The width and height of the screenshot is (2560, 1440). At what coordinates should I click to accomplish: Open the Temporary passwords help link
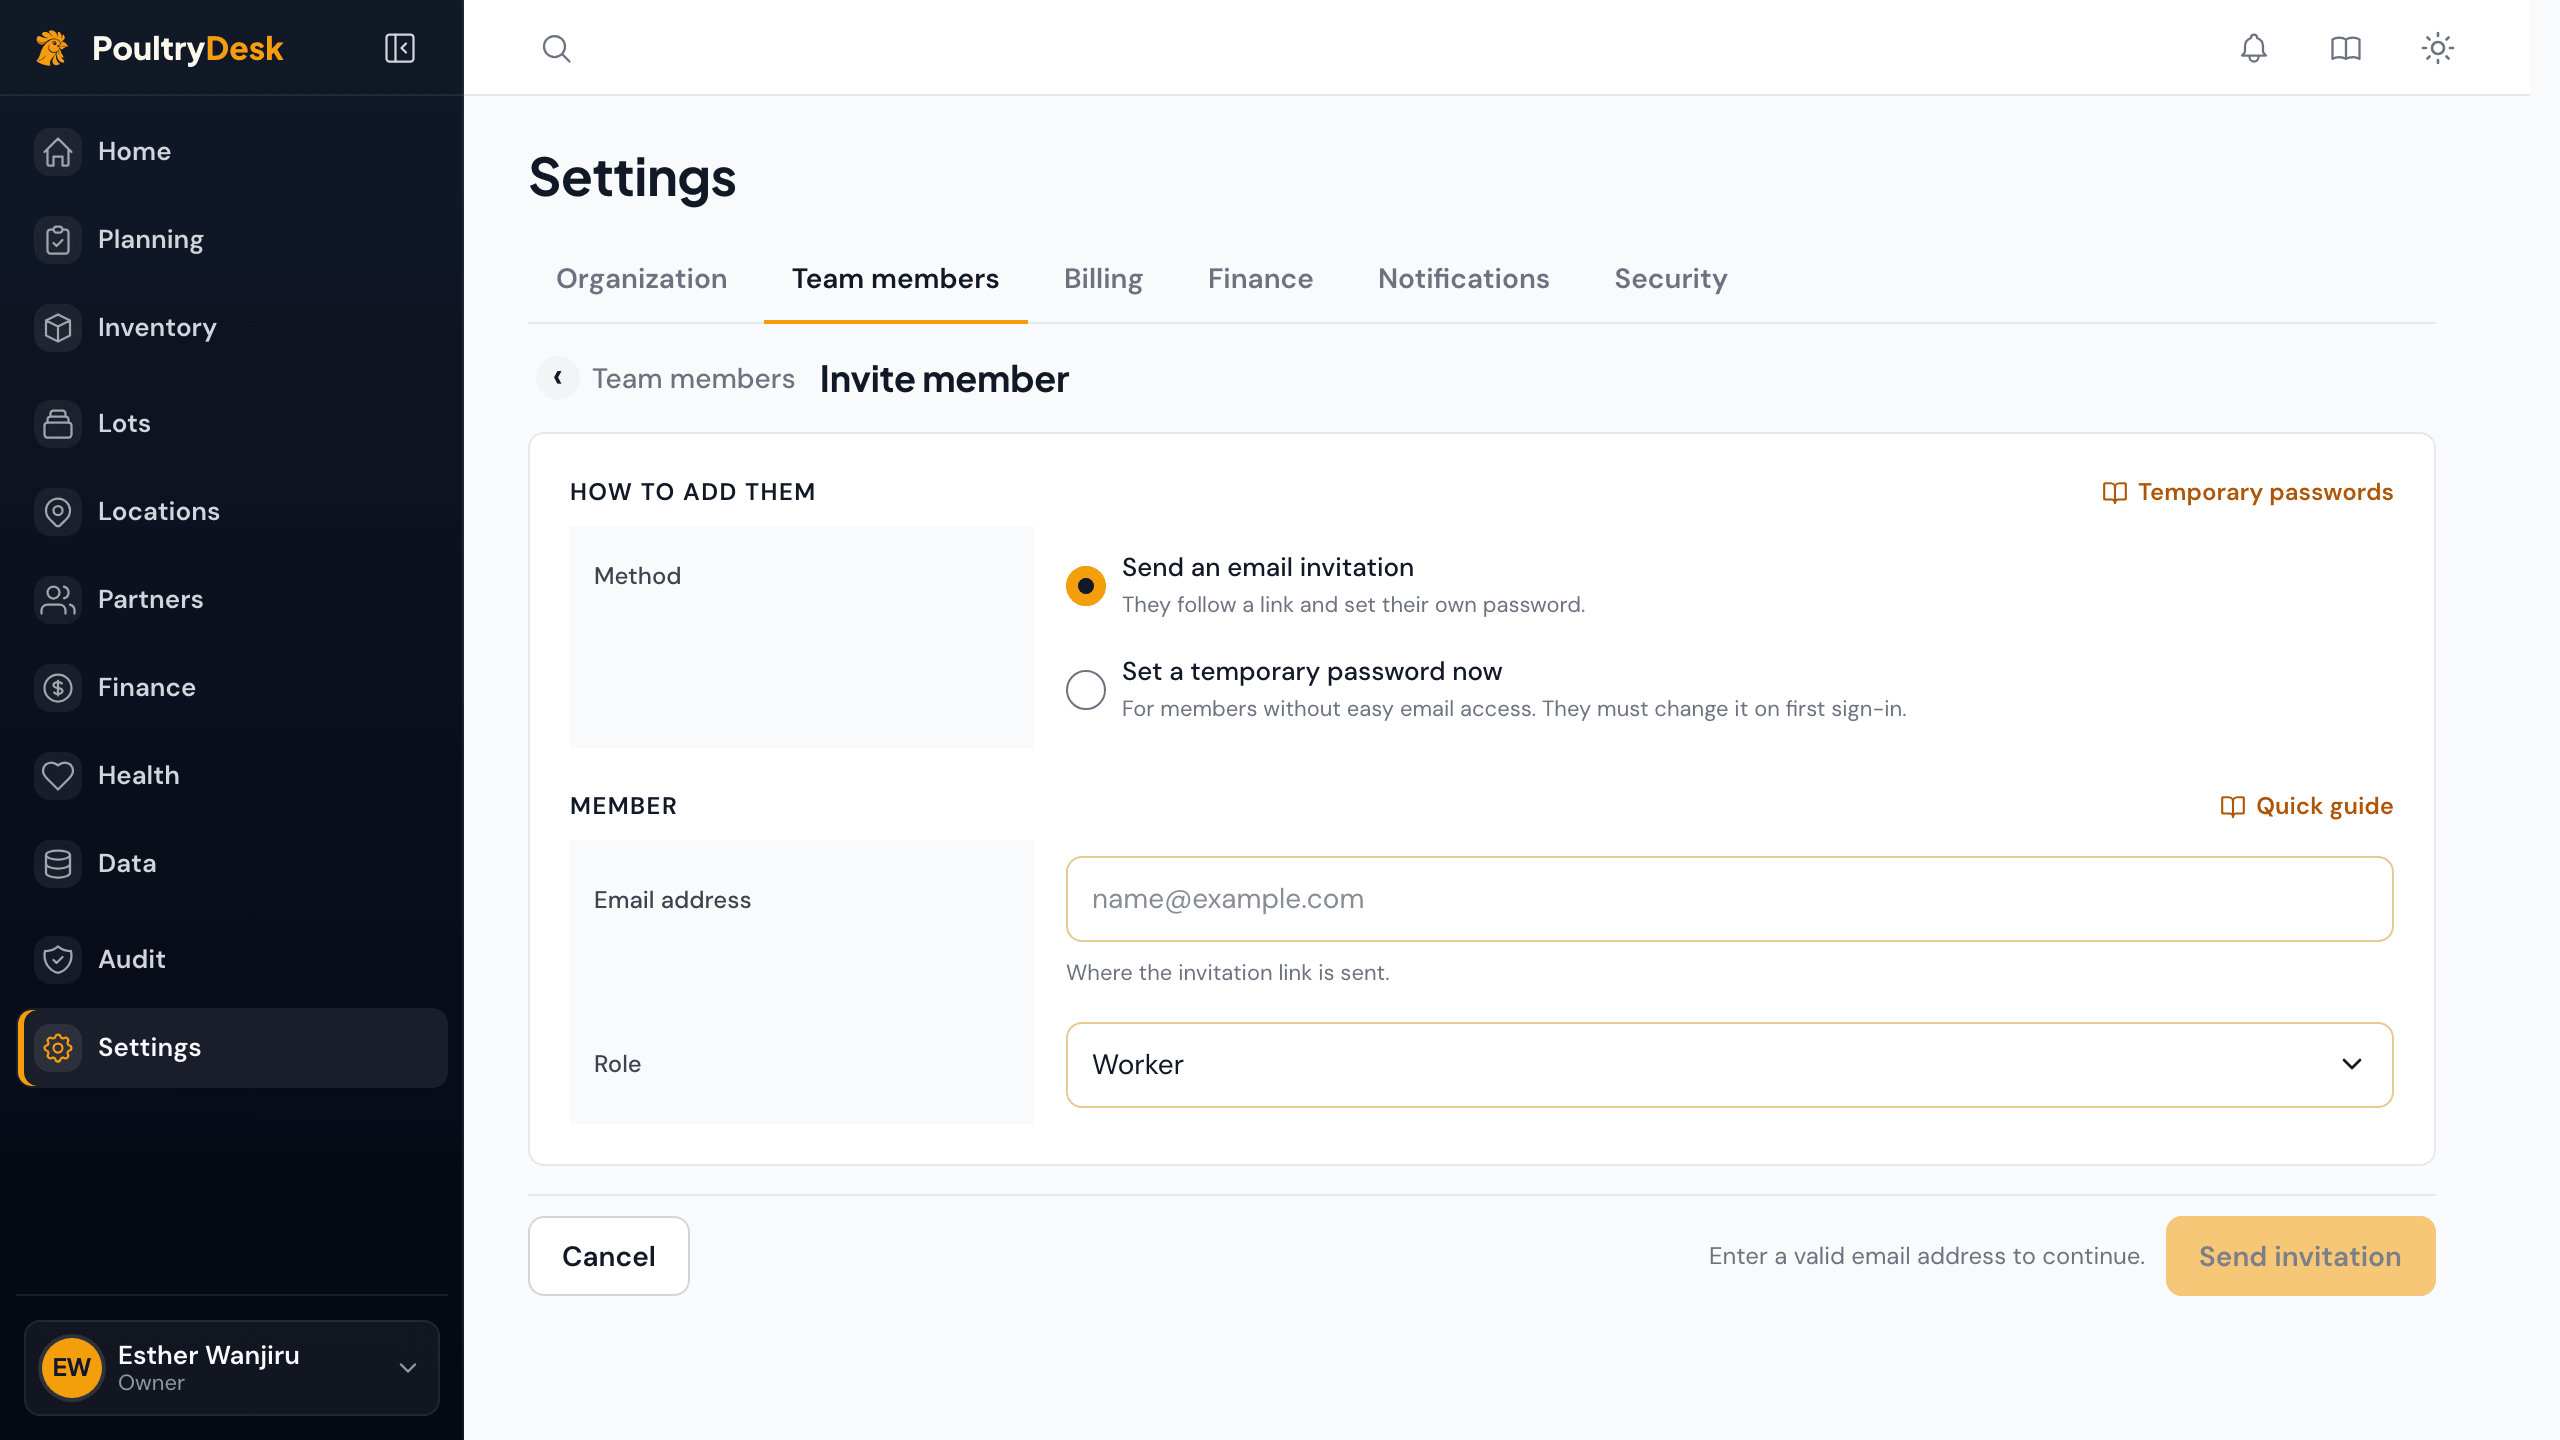click(x=2247, y=492)
